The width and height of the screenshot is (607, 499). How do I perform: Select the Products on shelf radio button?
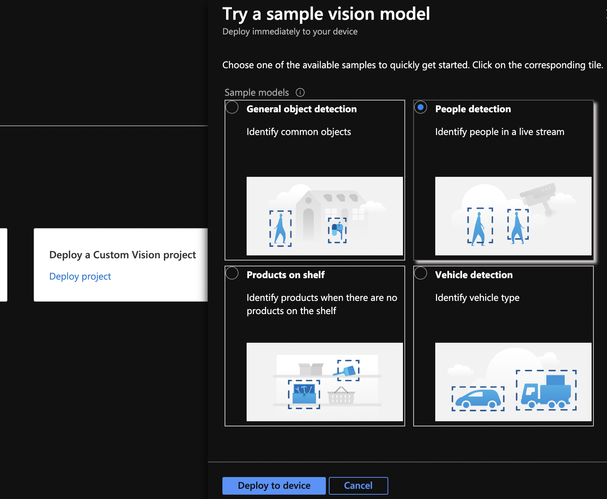[233, 273]
